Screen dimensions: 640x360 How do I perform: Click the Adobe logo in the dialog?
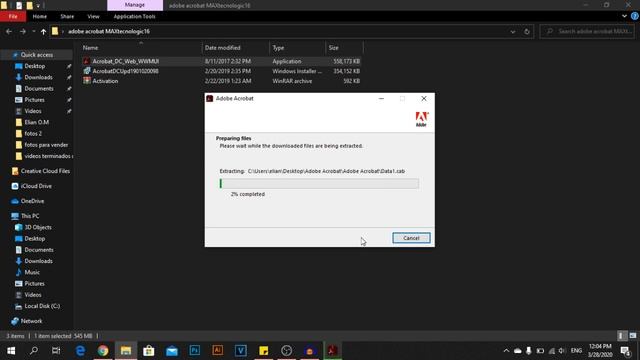[x=421, y=119]
